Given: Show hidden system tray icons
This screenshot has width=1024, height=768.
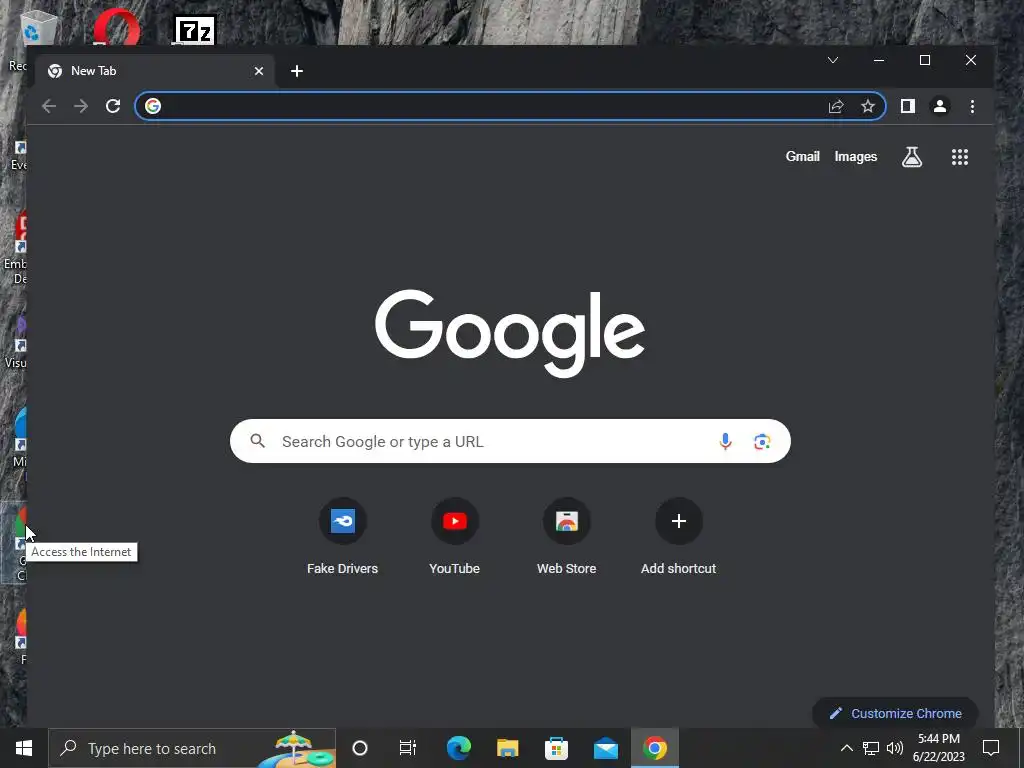Looking at the screenshot, I should (x=846, y=748).
